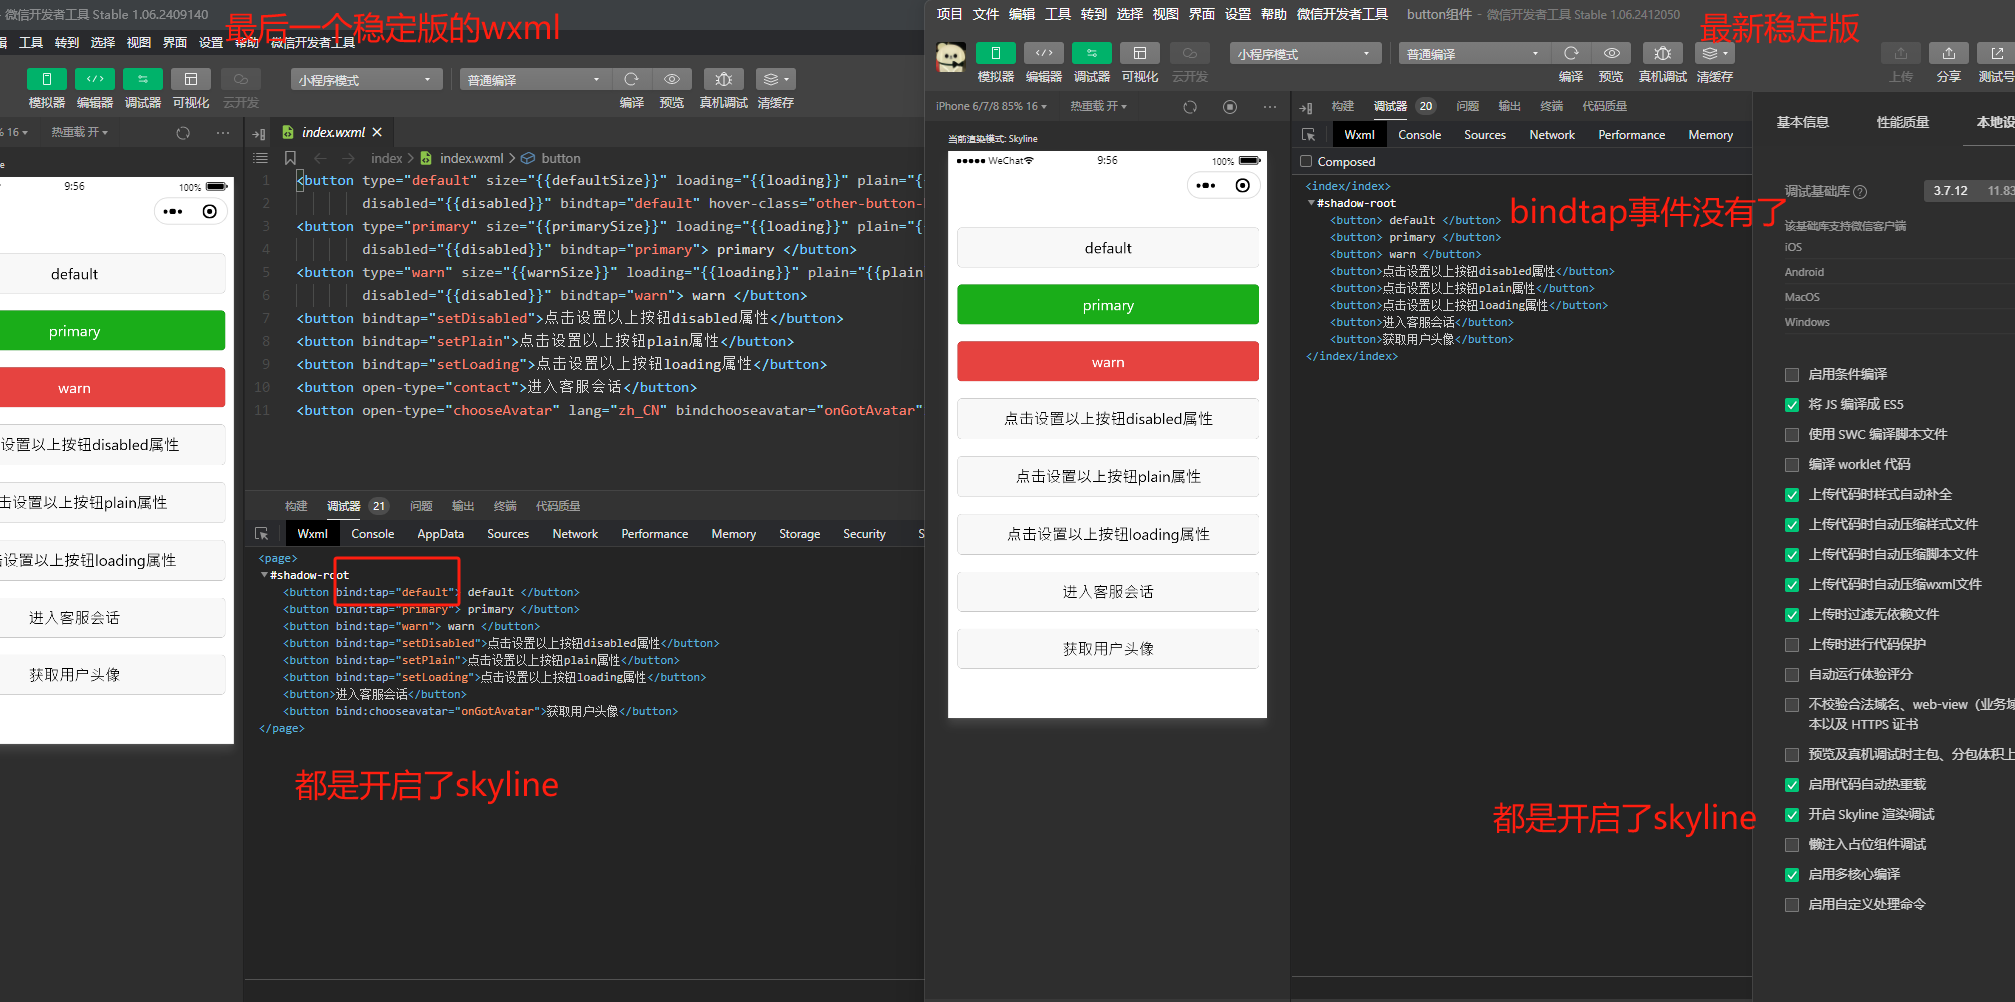
Task: Toggle the 编辑器 code icon in left window
Action: coord(95,79)
